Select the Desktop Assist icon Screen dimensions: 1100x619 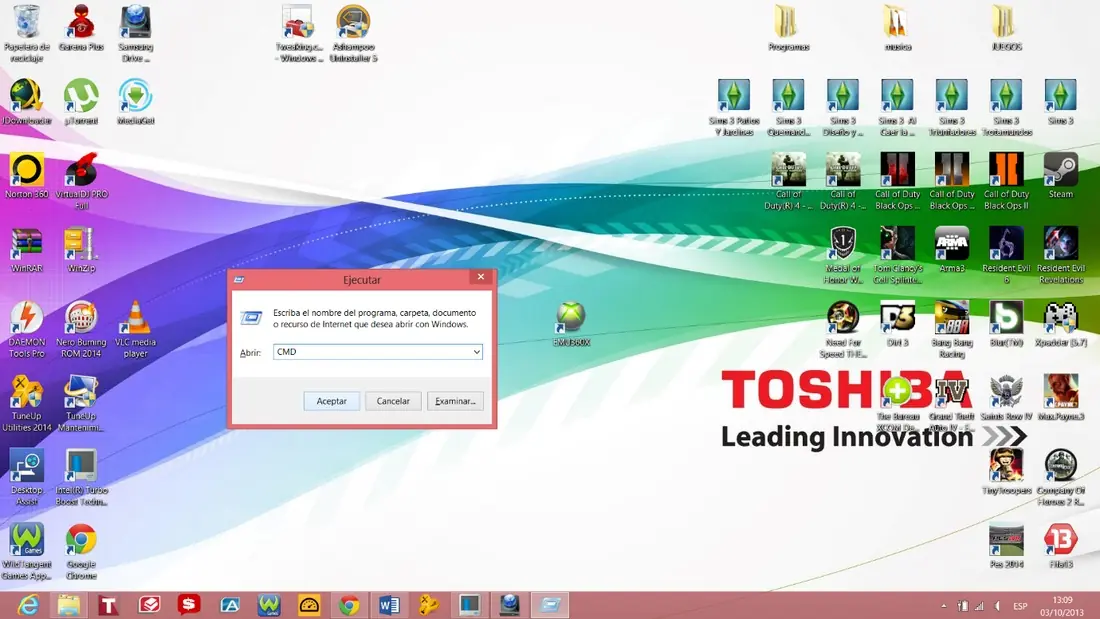pyautogui.click(x=27, y=477)
